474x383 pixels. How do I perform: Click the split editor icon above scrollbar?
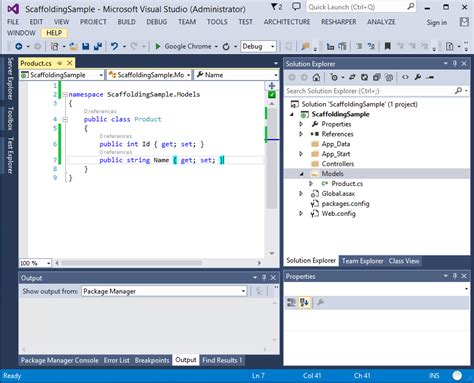pos(272,86)
